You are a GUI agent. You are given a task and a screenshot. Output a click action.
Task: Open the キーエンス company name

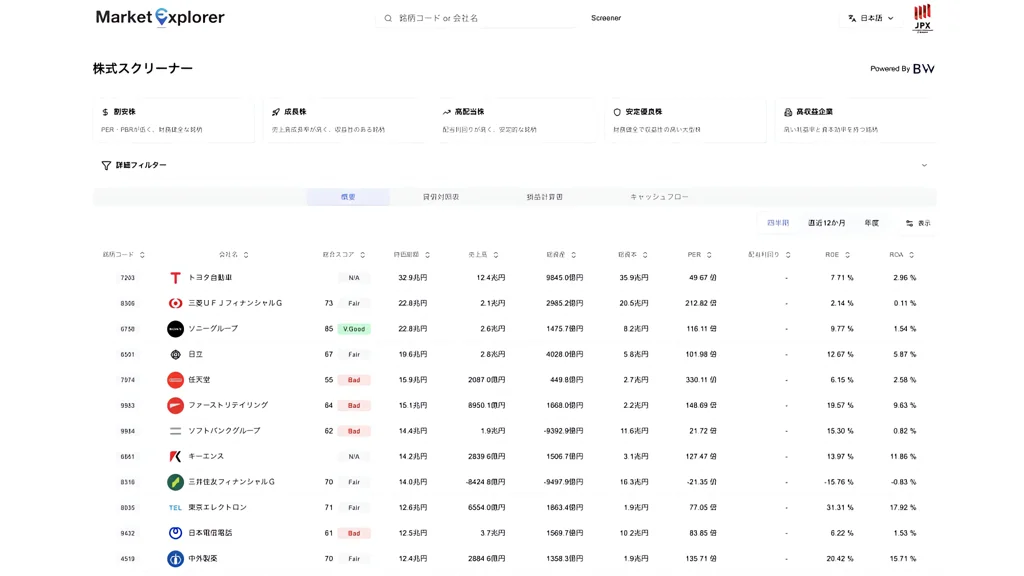click(206, 456)
